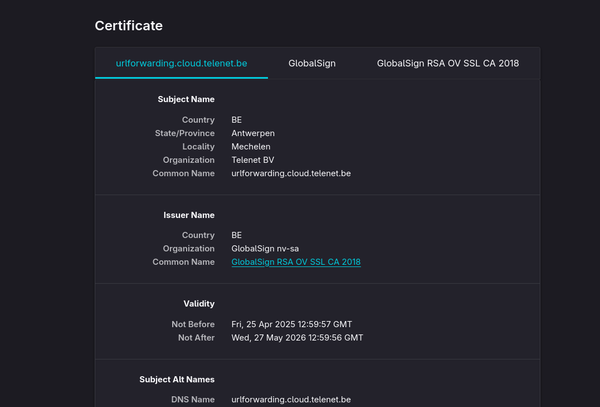Image resolution: width=600 pixels, height=407 pixels.
Task: Follow the GlobalSign RSA OV SSL CA 2018 issuer link
Action: (295, 262)
